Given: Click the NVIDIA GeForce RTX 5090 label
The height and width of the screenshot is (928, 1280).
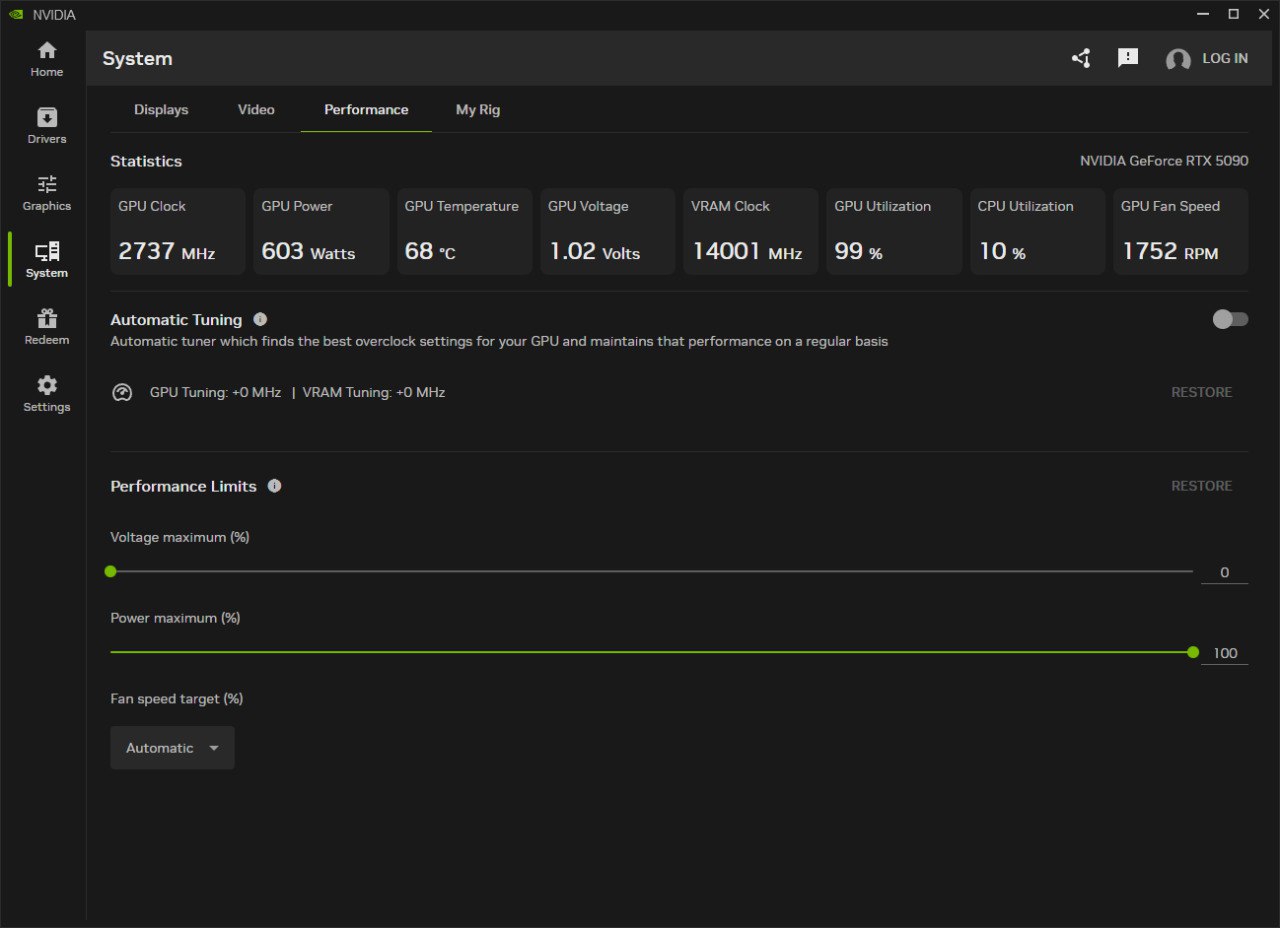Looking at the screenshot, I should tap(1164, 160).
